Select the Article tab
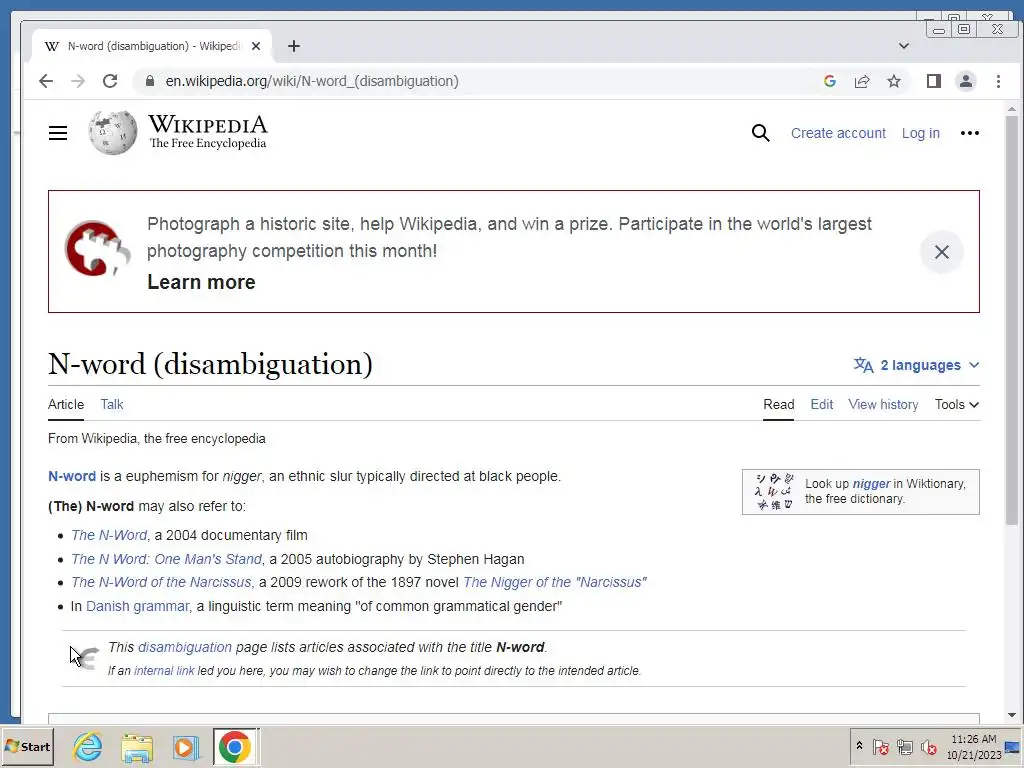 pyautogui.click(x=66, y=404)
